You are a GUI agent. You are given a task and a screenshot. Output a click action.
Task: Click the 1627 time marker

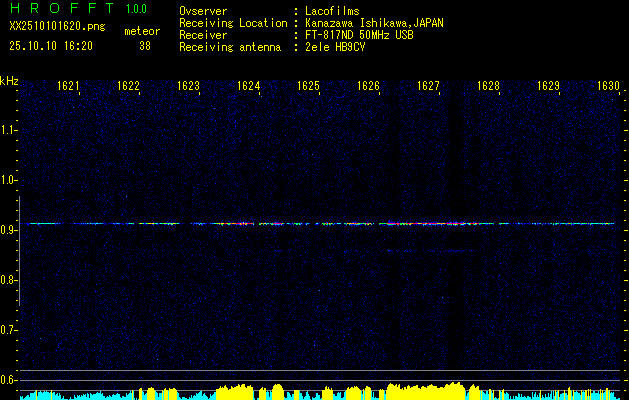[428, 86]
